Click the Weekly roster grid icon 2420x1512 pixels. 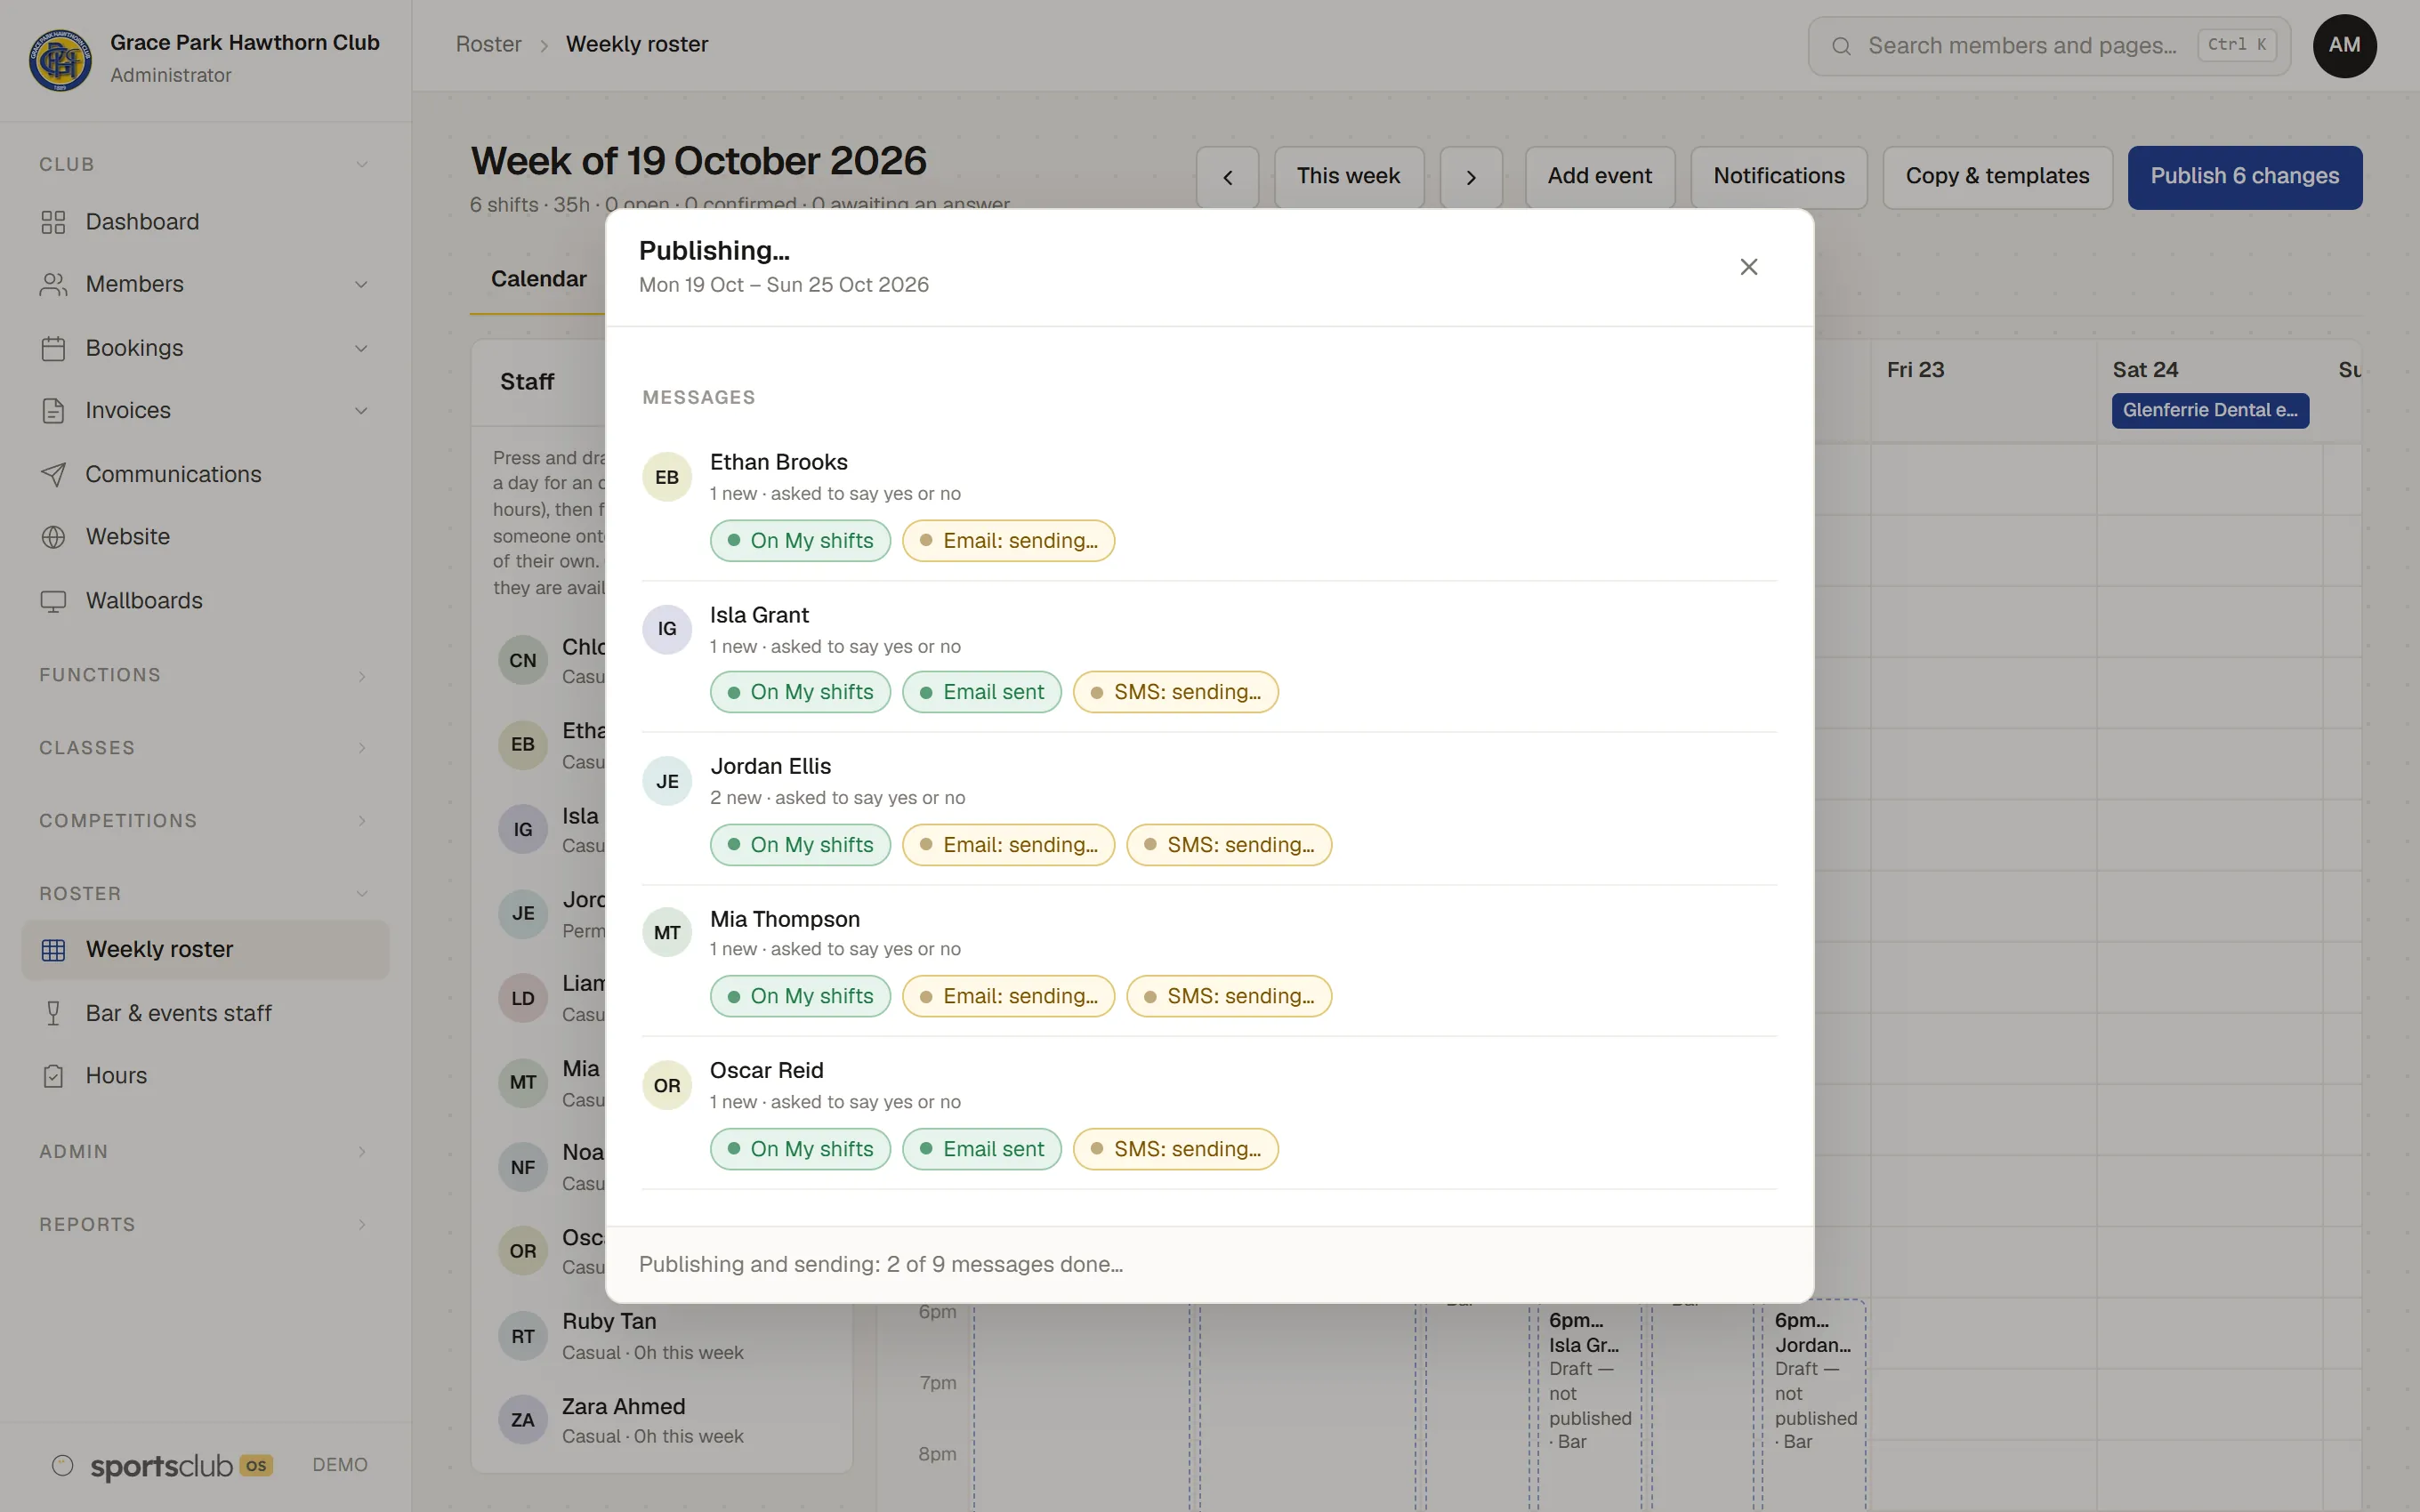tap(53, 950)
